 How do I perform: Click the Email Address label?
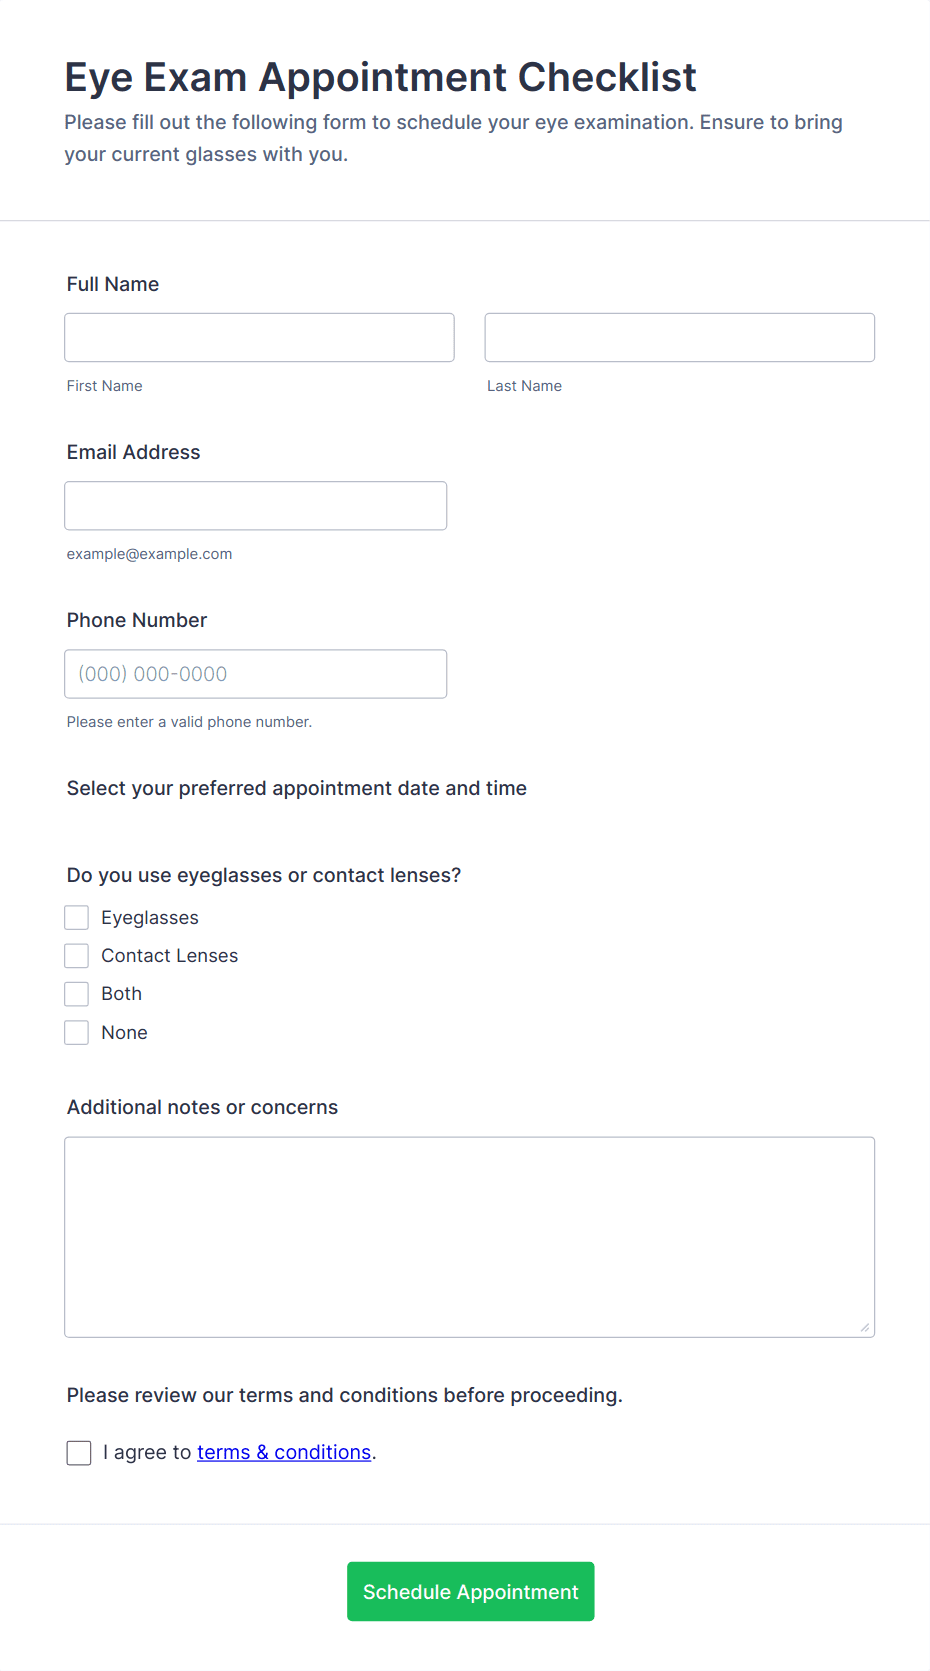134,452
